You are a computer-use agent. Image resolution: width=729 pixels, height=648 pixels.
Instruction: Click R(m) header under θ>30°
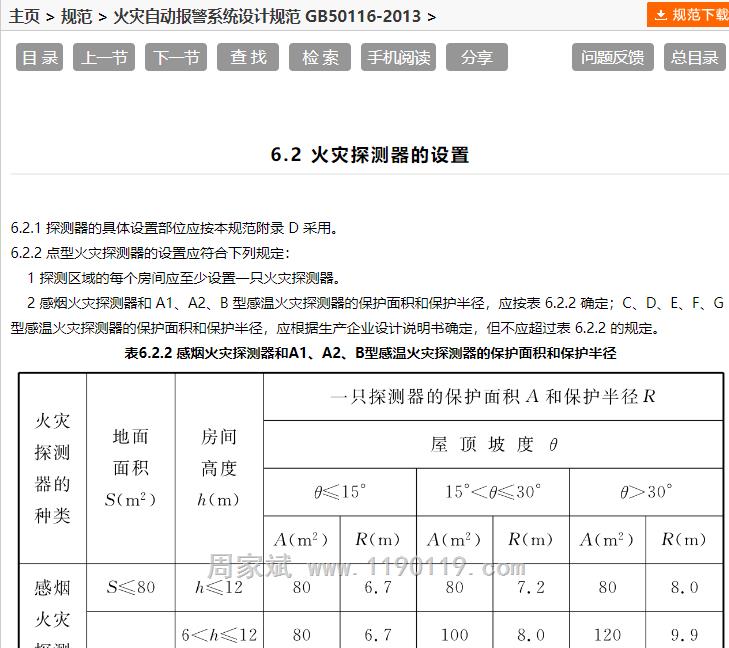tap(684, 540)
